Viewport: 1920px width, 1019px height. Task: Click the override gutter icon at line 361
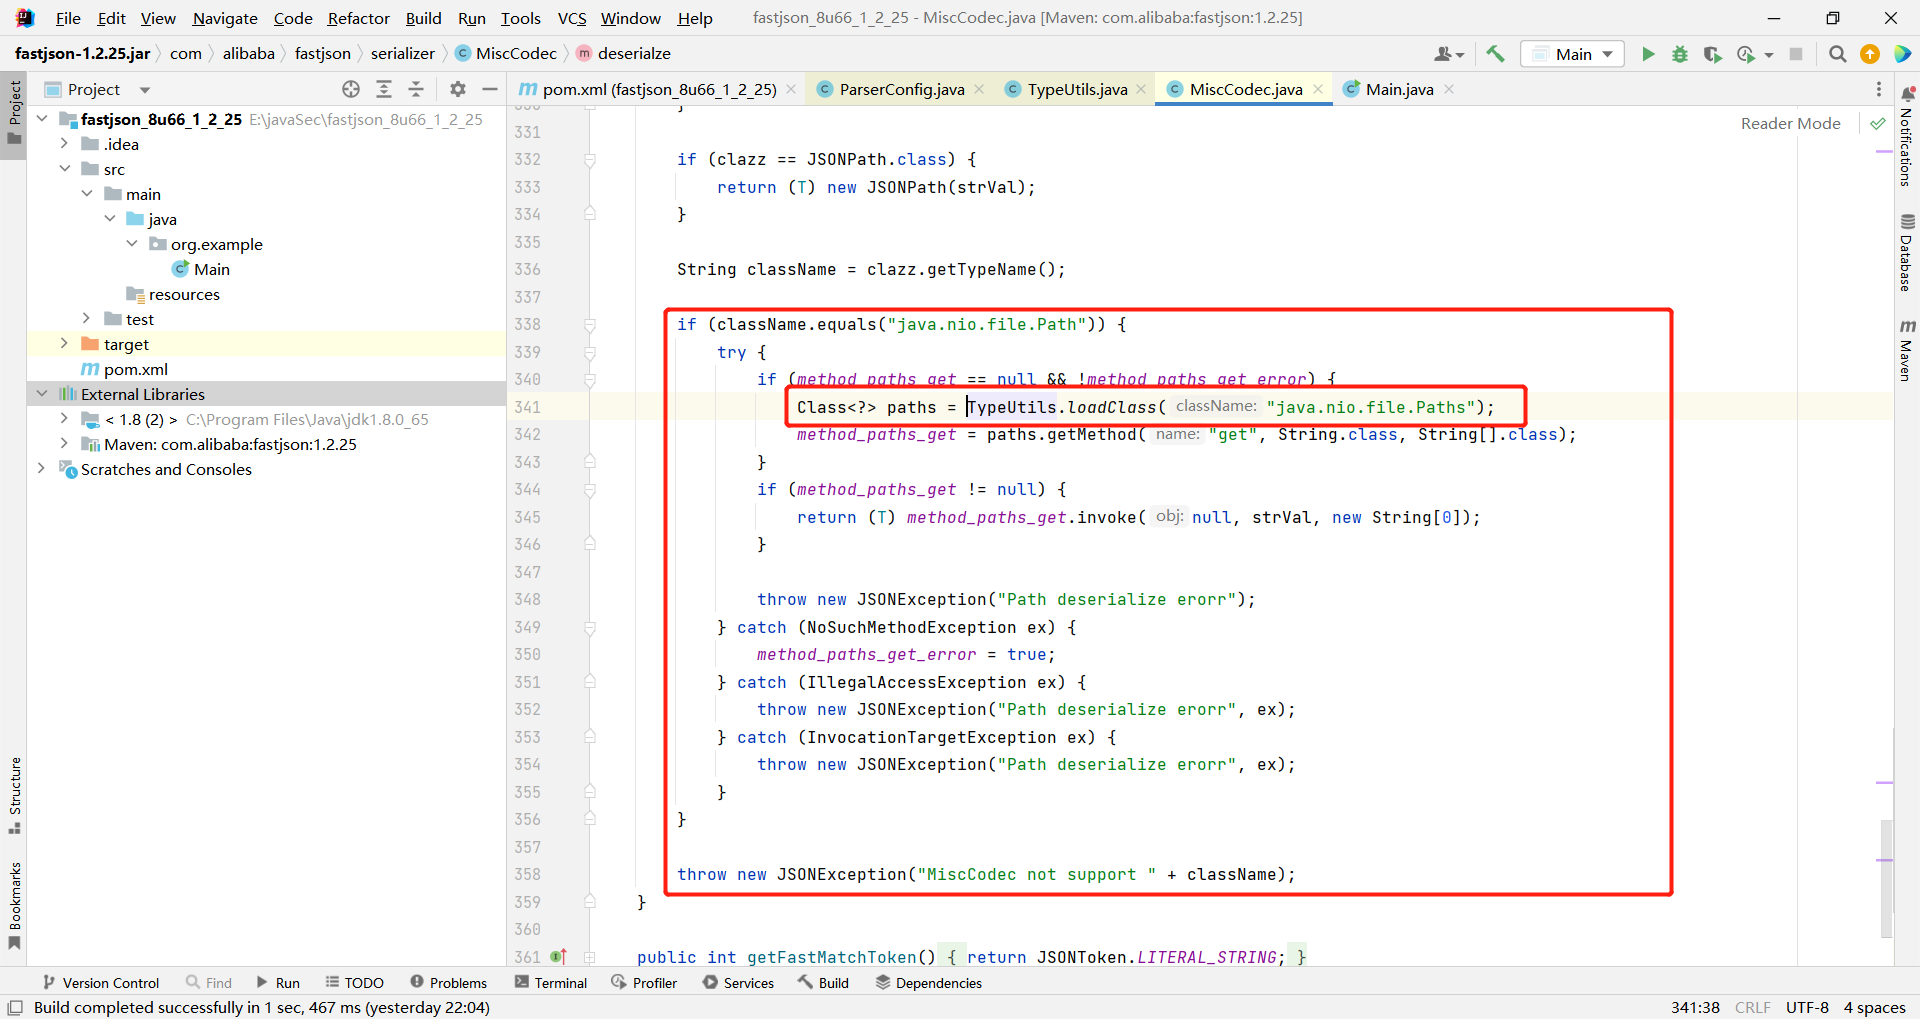click(x=558, y=957)
